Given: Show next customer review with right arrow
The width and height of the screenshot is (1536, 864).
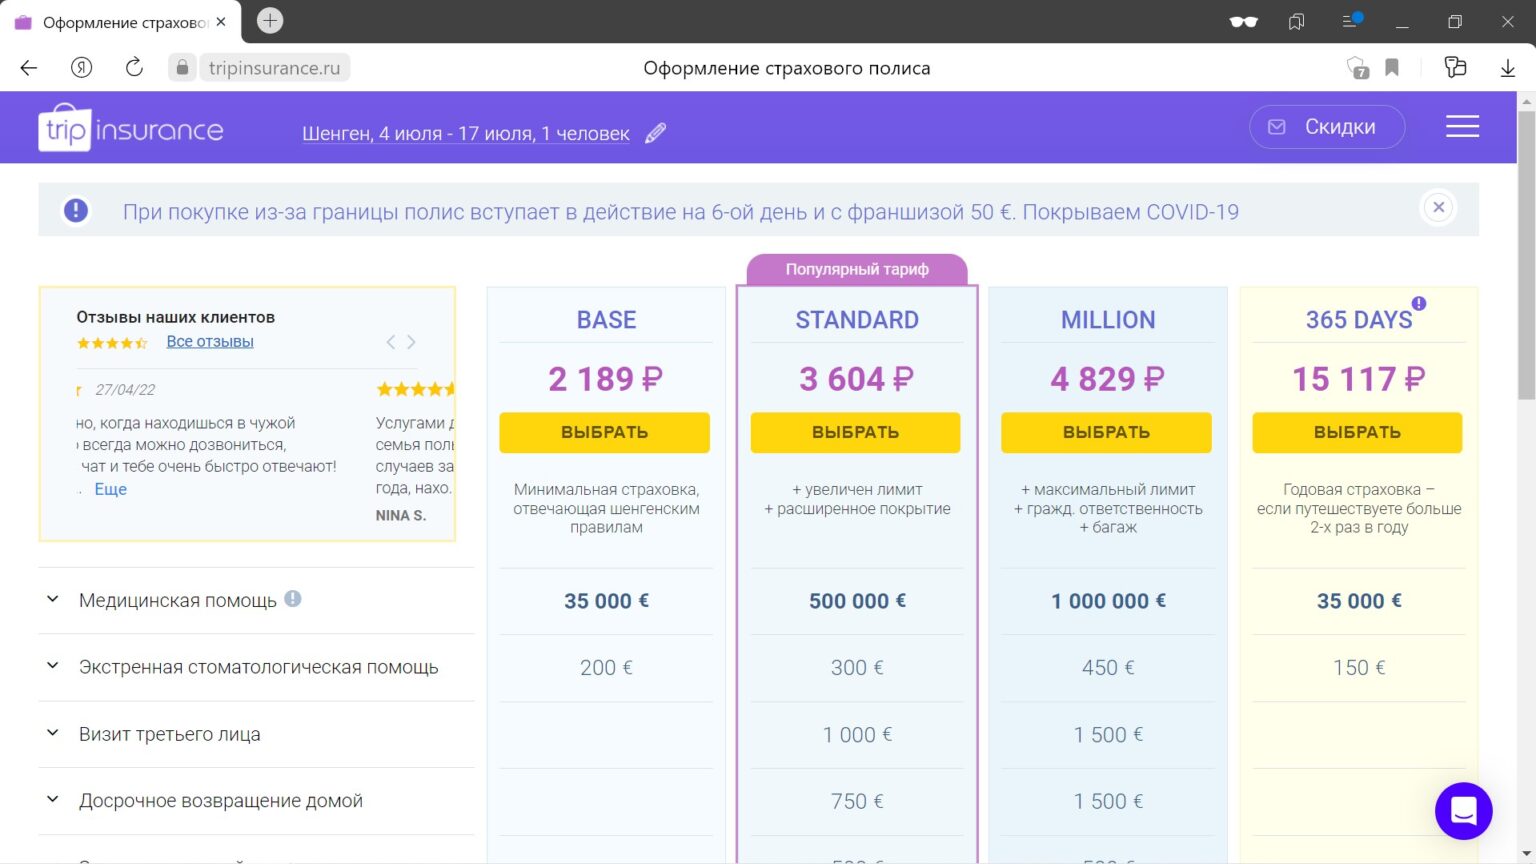Looking at the screenshot, I should point(411,342).
